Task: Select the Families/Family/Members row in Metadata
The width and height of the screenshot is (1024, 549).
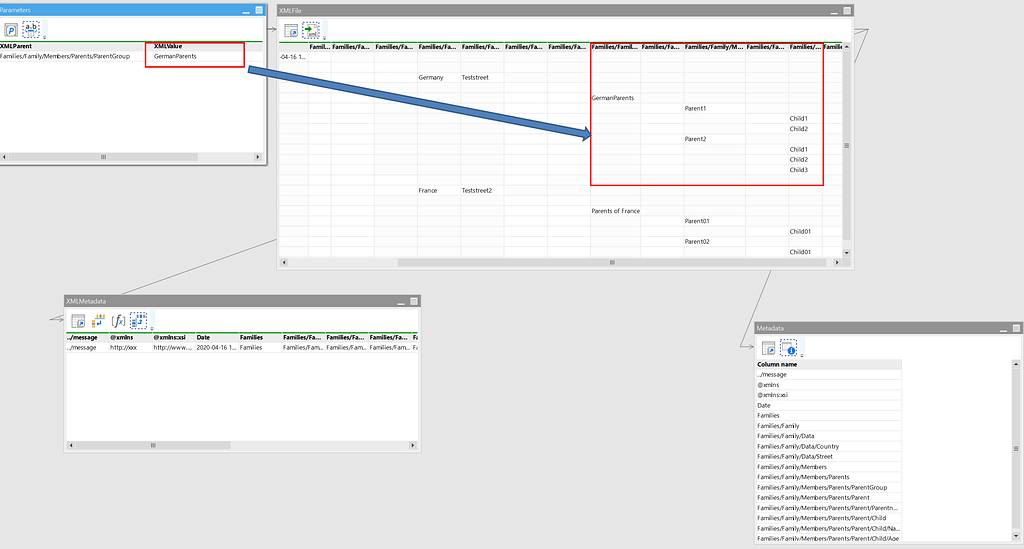Action: (x=829, y=467)
